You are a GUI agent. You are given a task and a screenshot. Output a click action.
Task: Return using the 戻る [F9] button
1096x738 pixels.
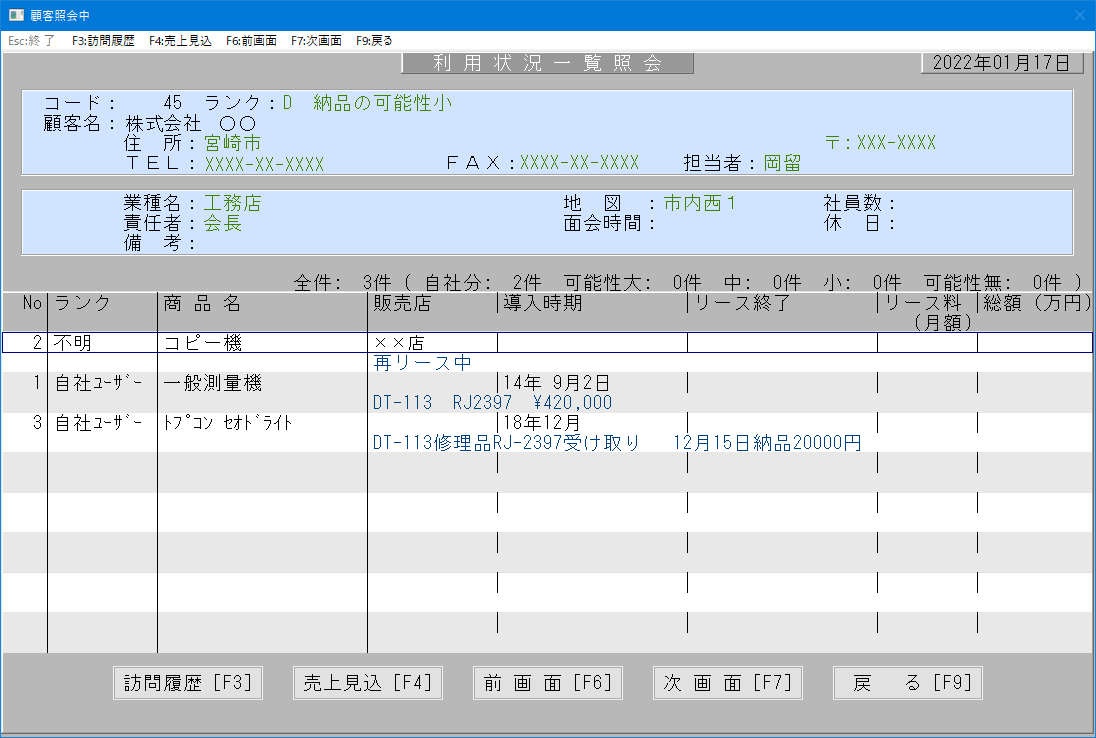tap(908, 683)
